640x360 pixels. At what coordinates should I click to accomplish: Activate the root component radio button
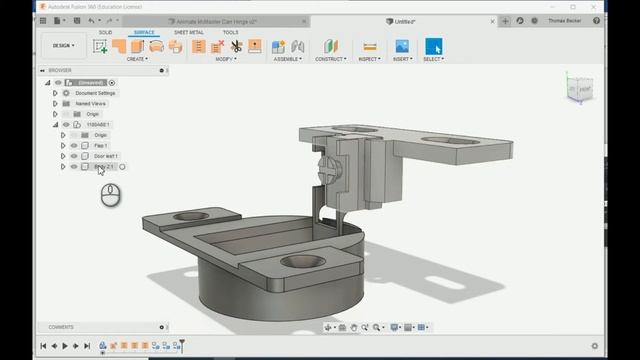112,83
